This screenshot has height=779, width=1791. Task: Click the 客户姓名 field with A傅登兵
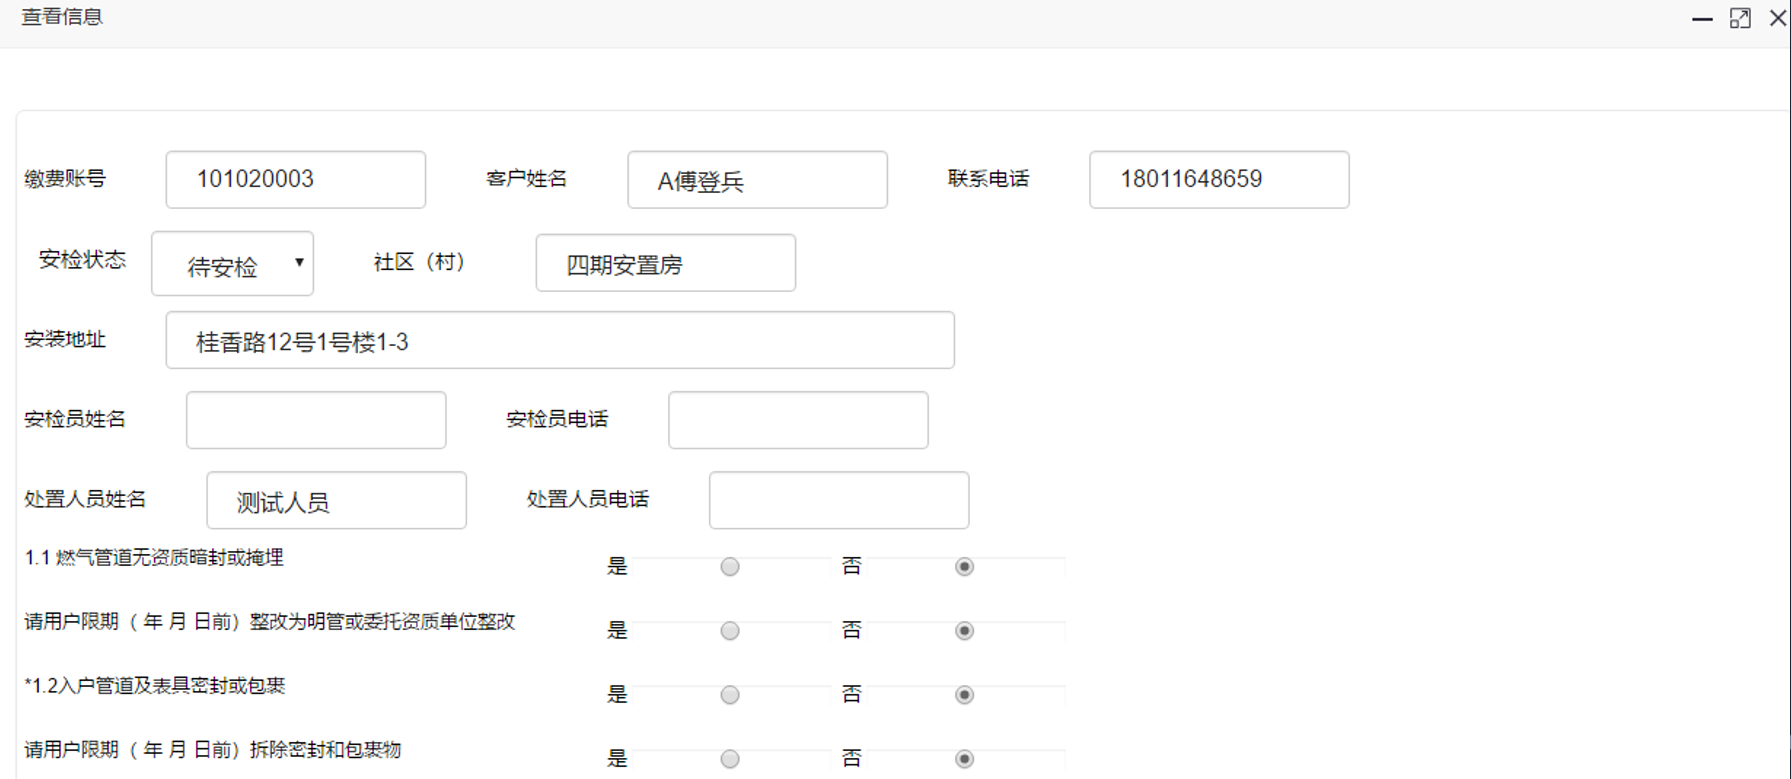pos(757,180)
